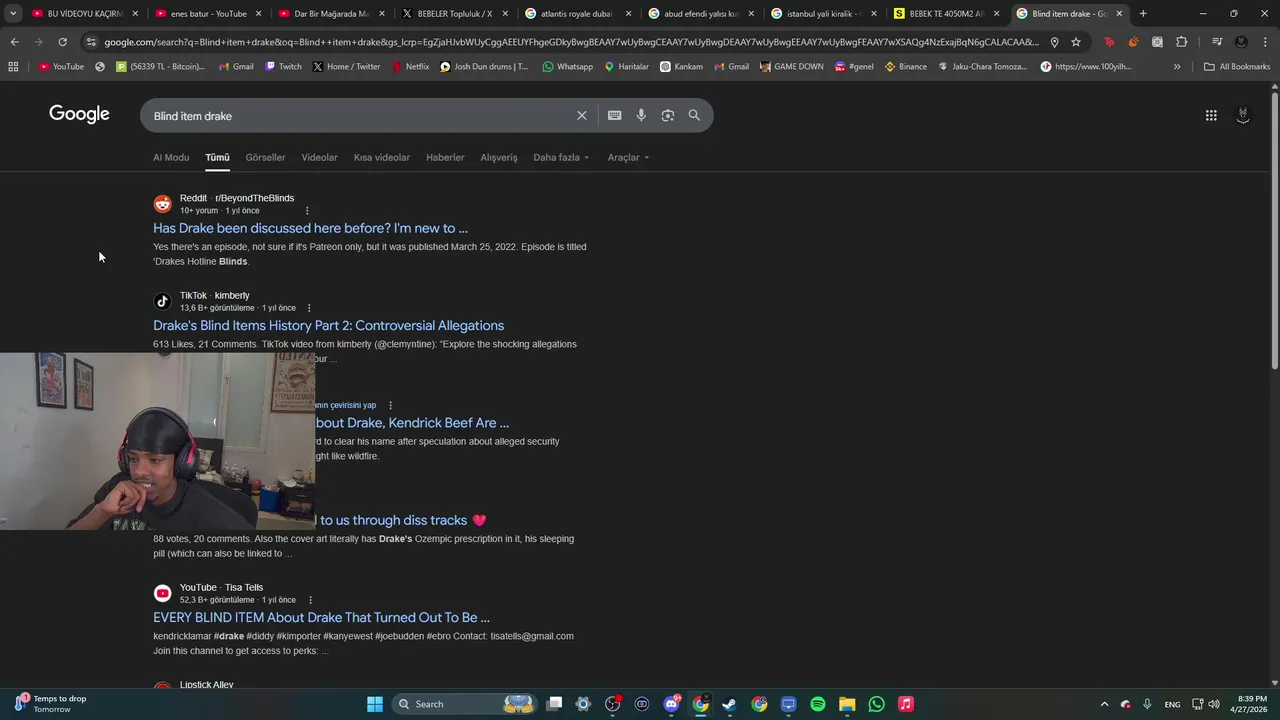1280x720 pixels.
Task: Select the Görseller tab
Action: 265,157
